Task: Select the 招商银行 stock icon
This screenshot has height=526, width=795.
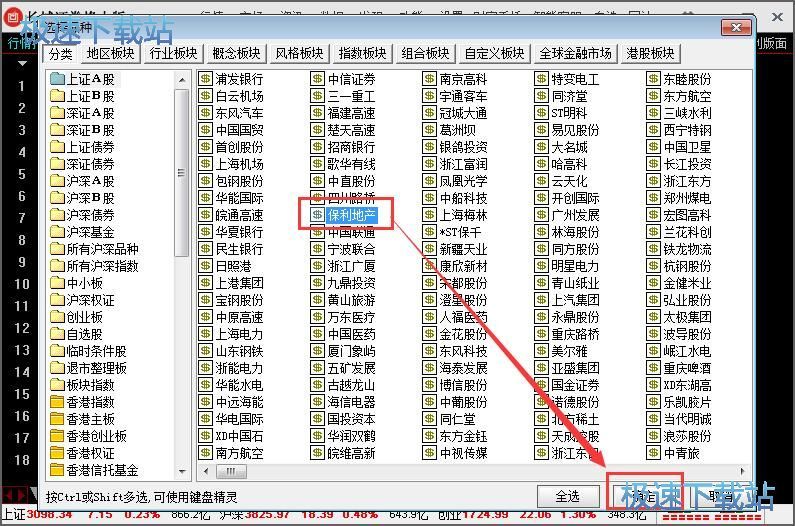Action: 317,147
